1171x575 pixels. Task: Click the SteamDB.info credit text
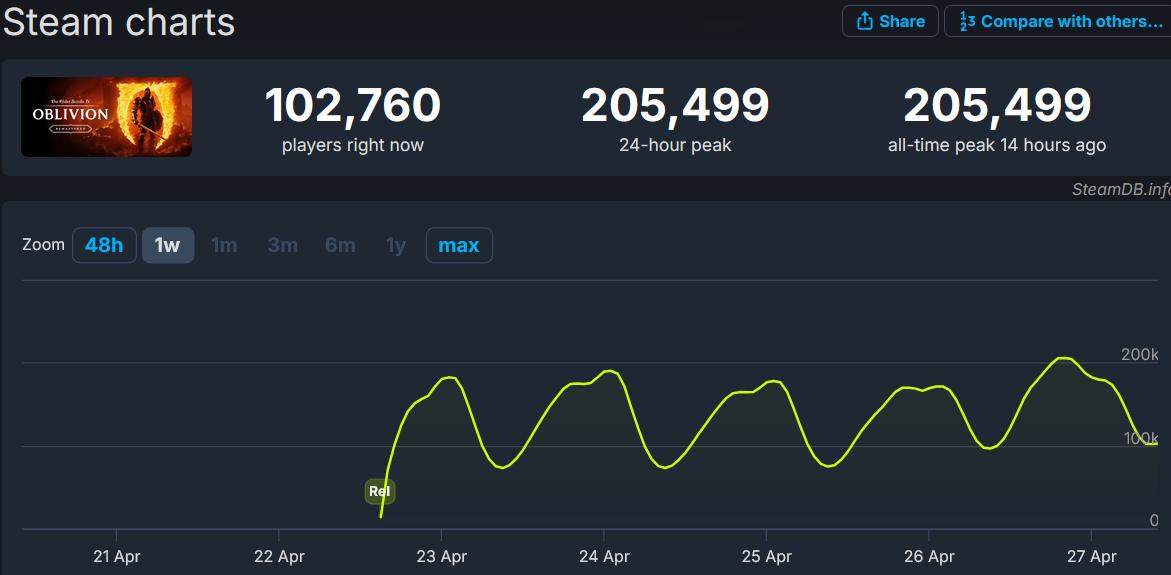point(1121,189)
